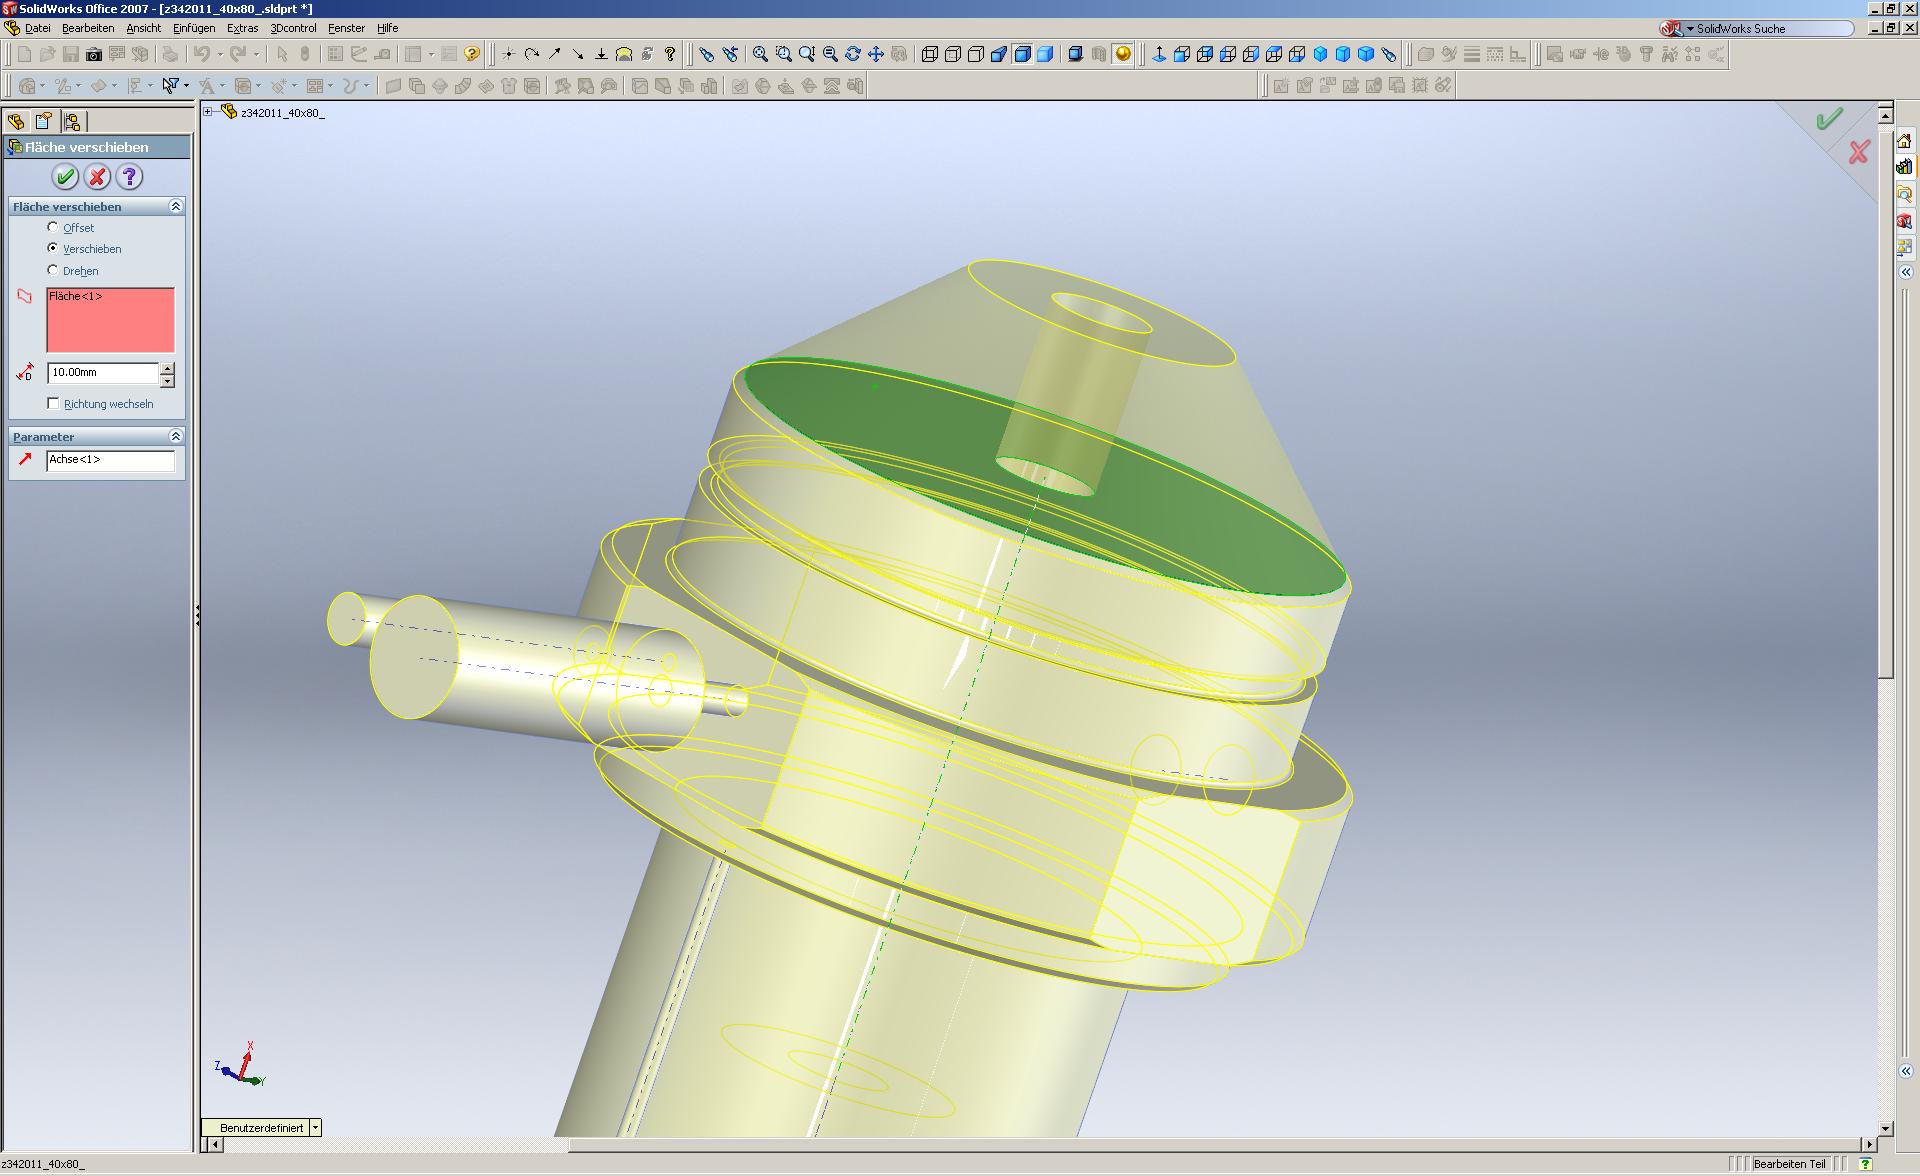Screen dimensions: 1920x1176
Task: Open the PropertyManager tab
Action: pyautogui.click(x=43, y=122)
